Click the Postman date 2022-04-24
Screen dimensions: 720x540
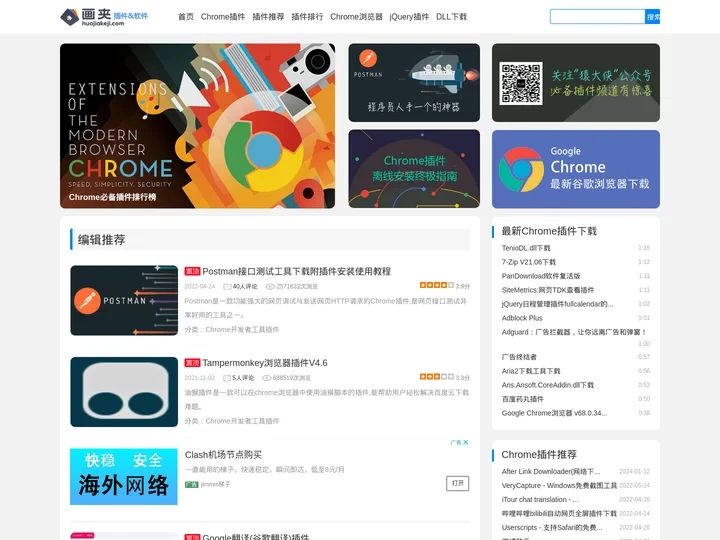tap(200, 287)
